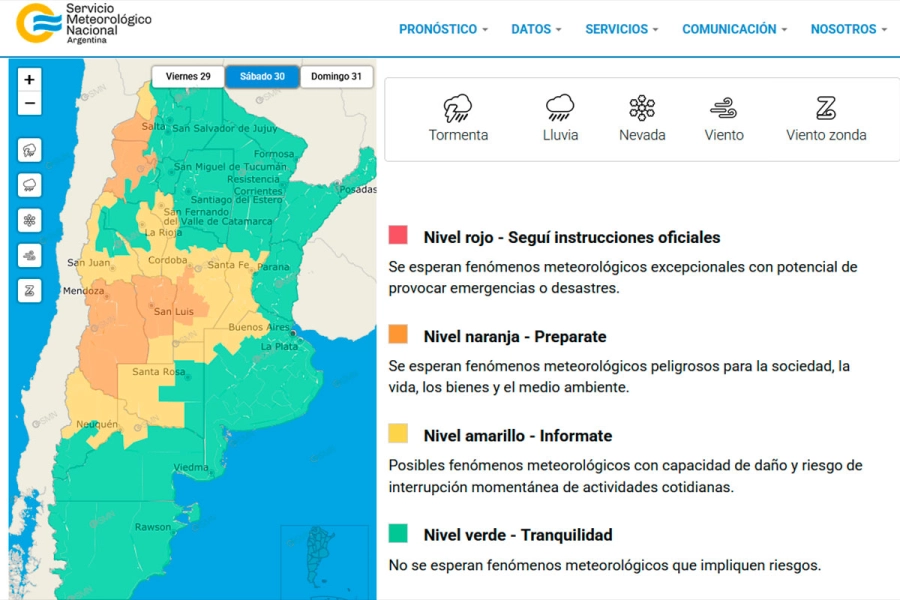Open the NOSOTROS navigation link
This screenshot has height=600, width=900.
coord(848,29)
